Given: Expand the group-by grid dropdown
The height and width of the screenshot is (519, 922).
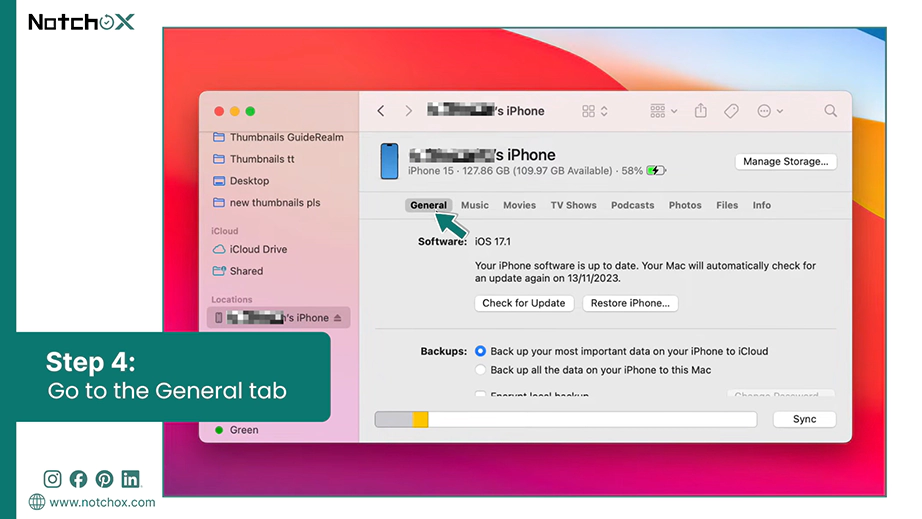Looking at the screenshot, I should click(663, 111).
